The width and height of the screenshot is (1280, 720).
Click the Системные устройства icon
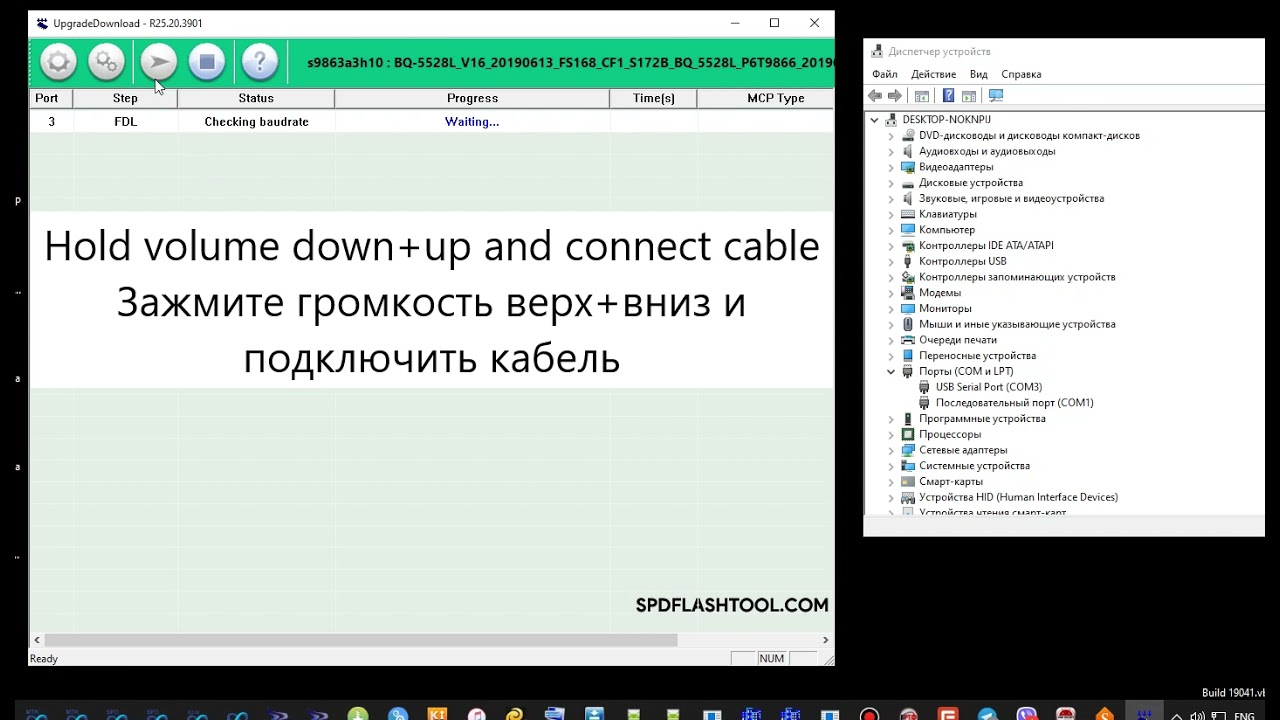click(x=908, y=466)
